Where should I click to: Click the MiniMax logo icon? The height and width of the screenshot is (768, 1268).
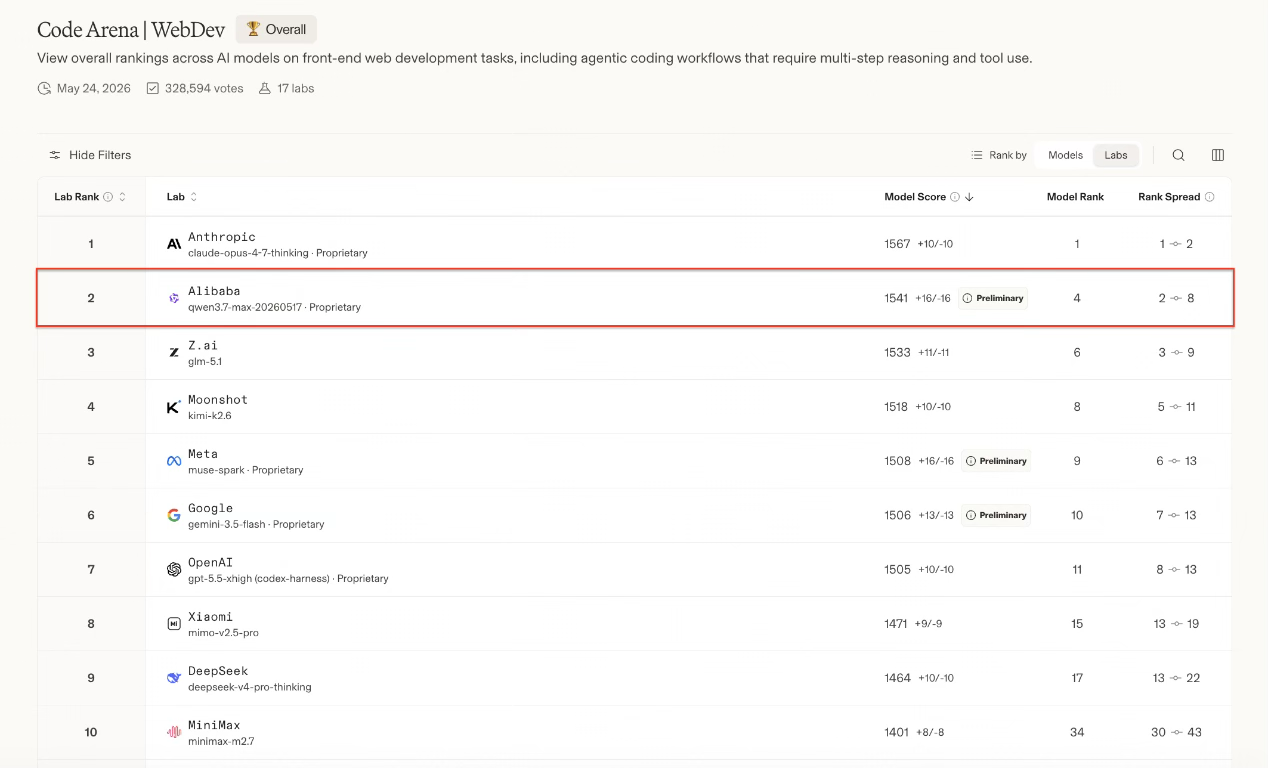pyautogui.click(x=174, y=732)
